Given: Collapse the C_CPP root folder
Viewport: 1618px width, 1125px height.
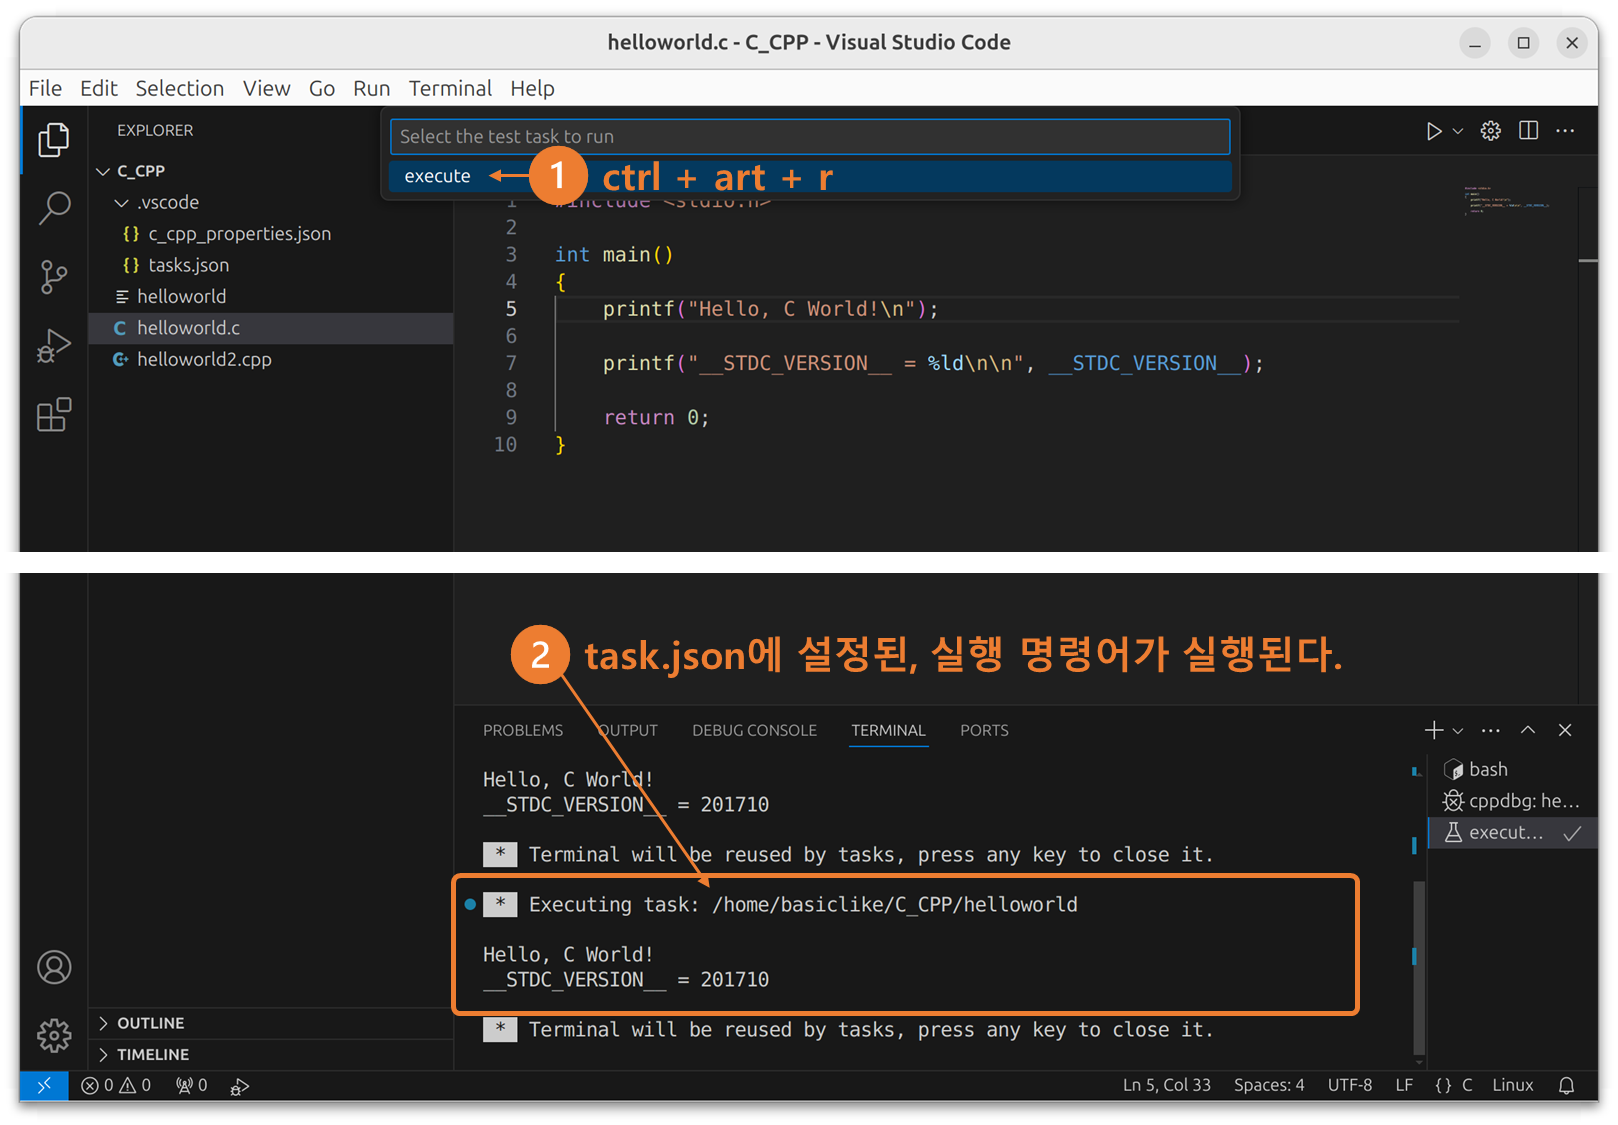Looking at the screenshot, I should [x=271, y=171].
